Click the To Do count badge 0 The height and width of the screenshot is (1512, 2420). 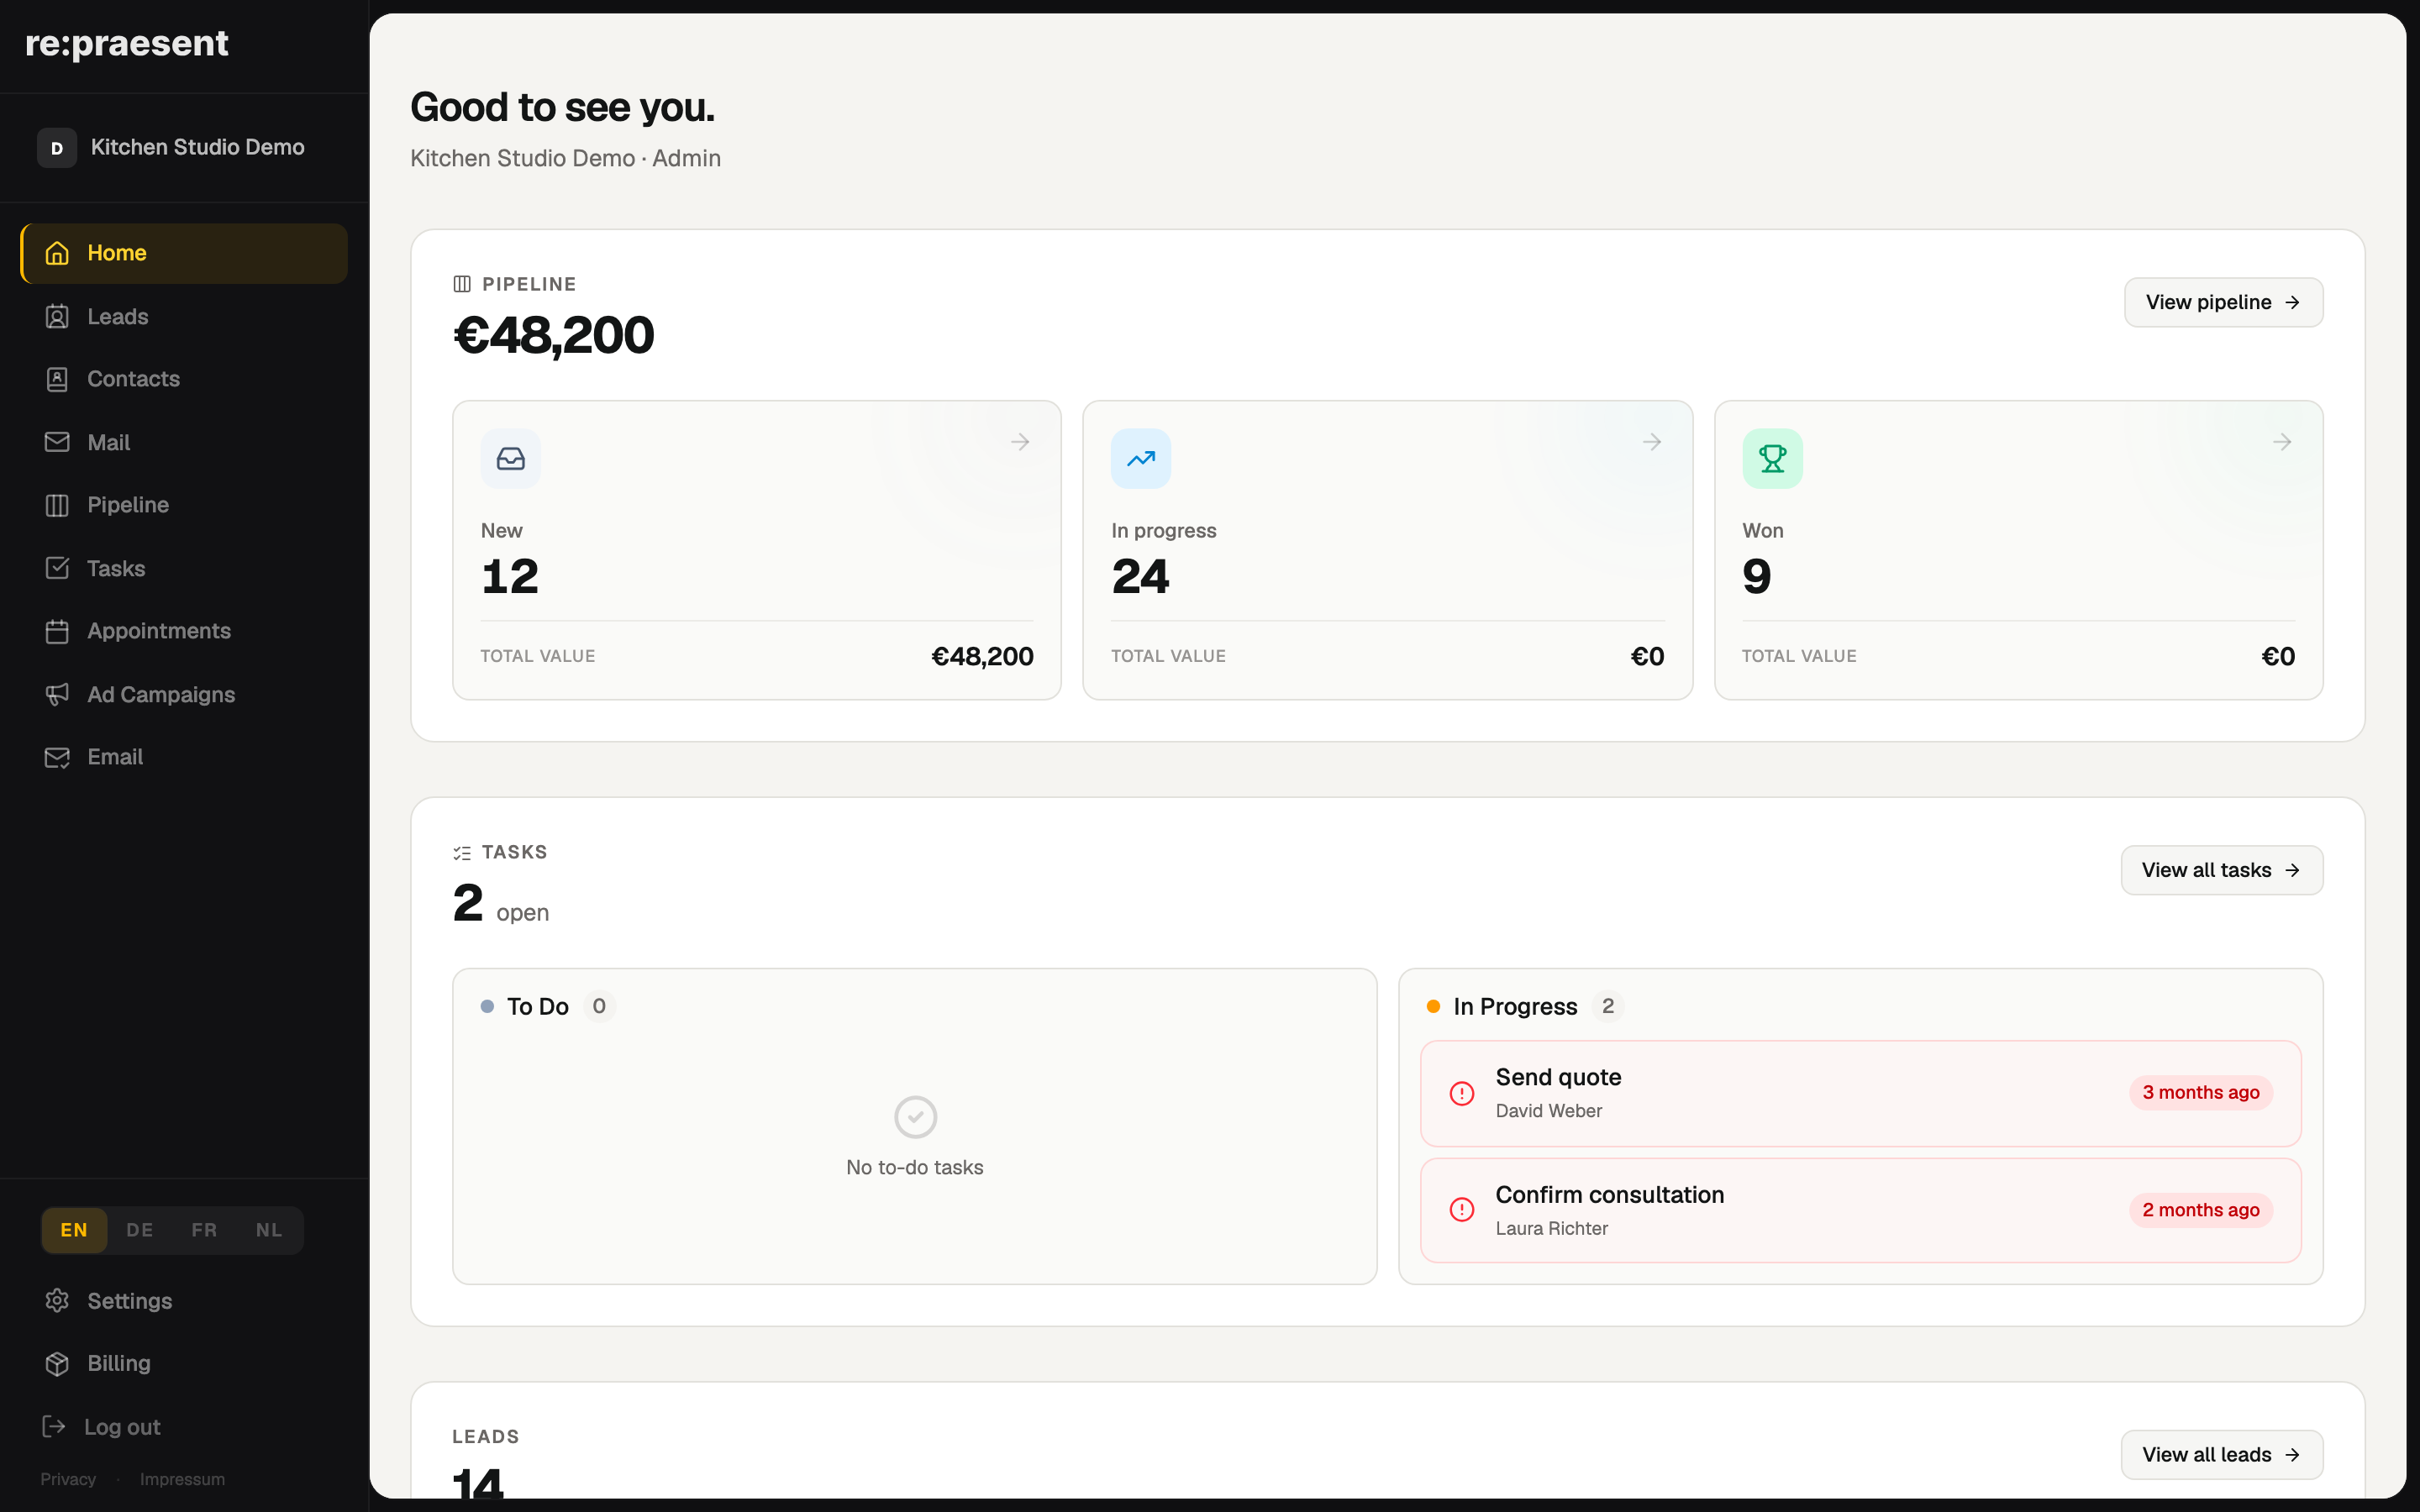click(599, 1006)
